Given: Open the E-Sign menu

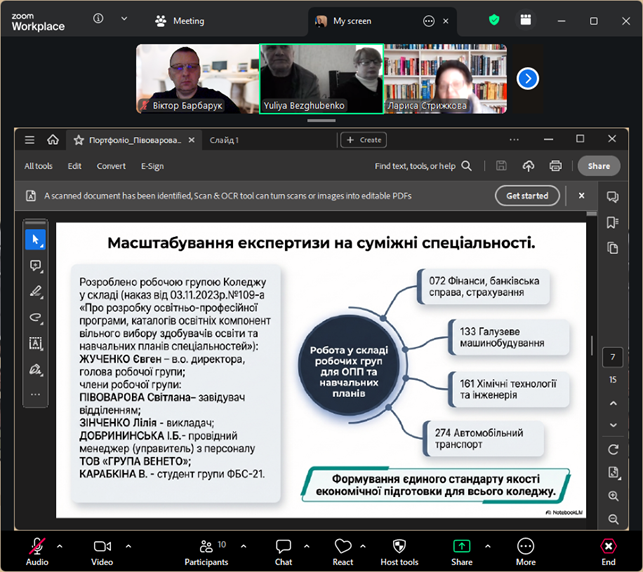Looking at the screenshot, I should [152, 166].
